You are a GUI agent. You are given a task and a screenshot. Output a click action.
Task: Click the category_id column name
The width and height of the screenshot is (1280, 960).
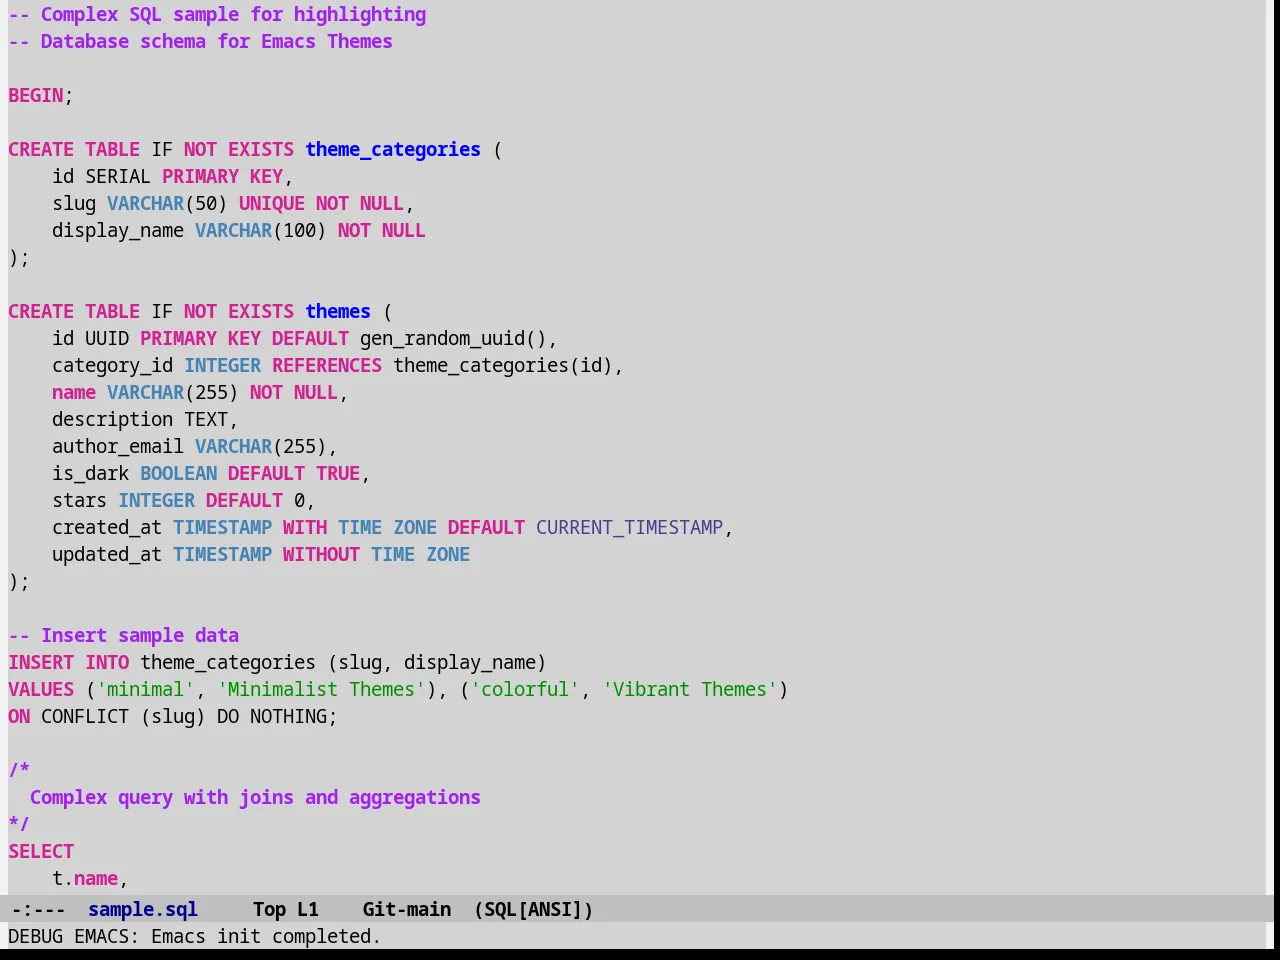point(112,365)
